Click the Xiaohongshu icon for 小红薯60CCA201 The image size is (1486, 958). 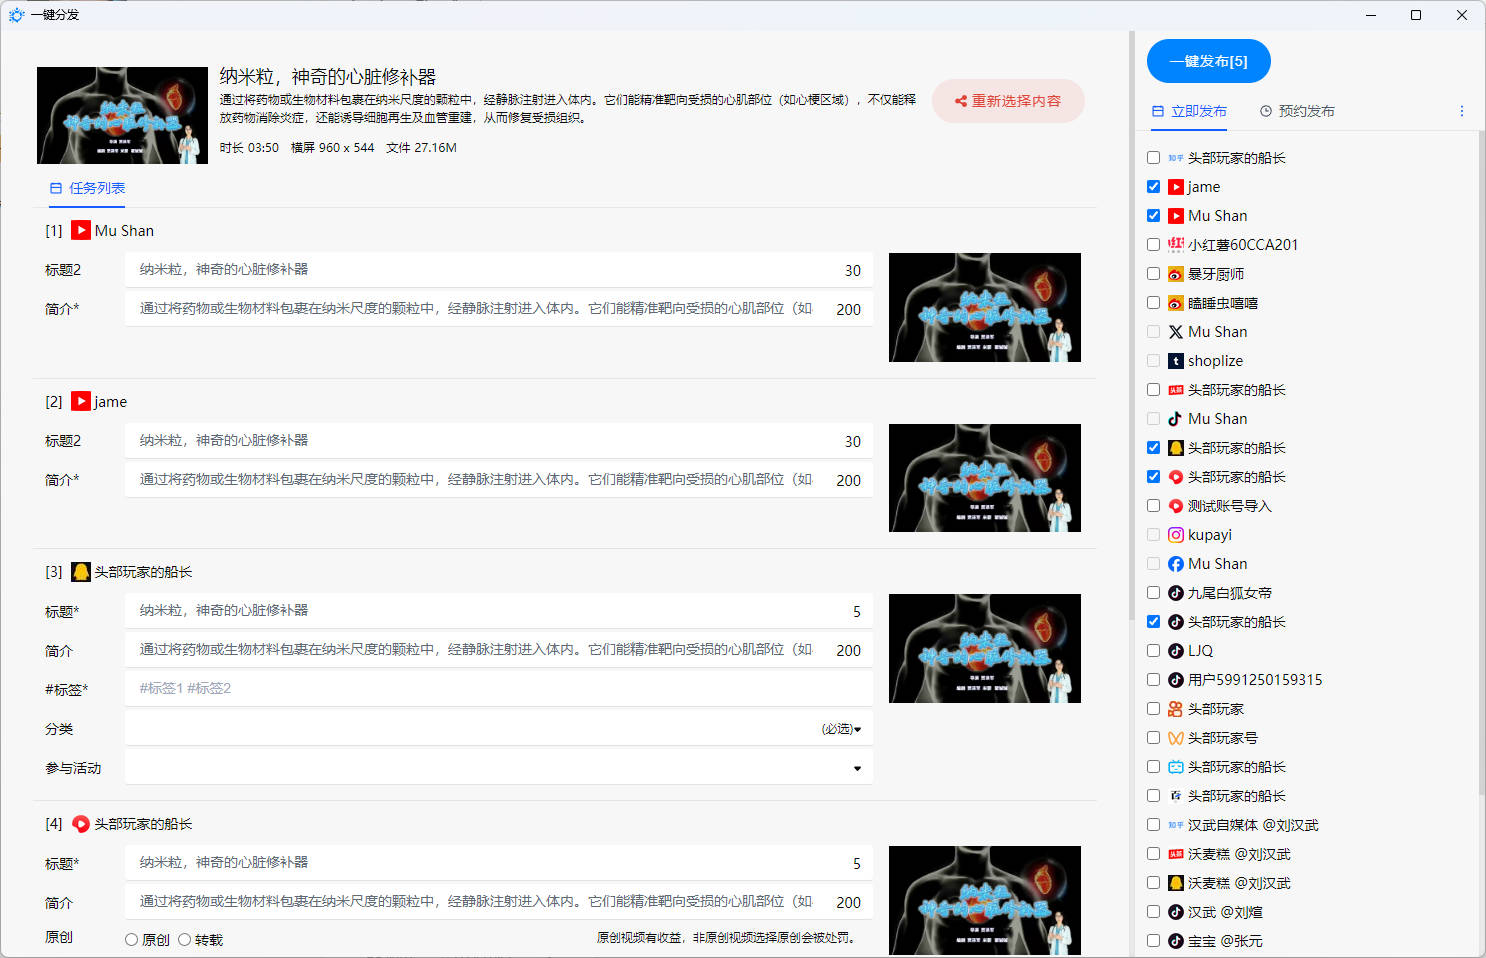pyautogui.click(x=1175, y=245)
